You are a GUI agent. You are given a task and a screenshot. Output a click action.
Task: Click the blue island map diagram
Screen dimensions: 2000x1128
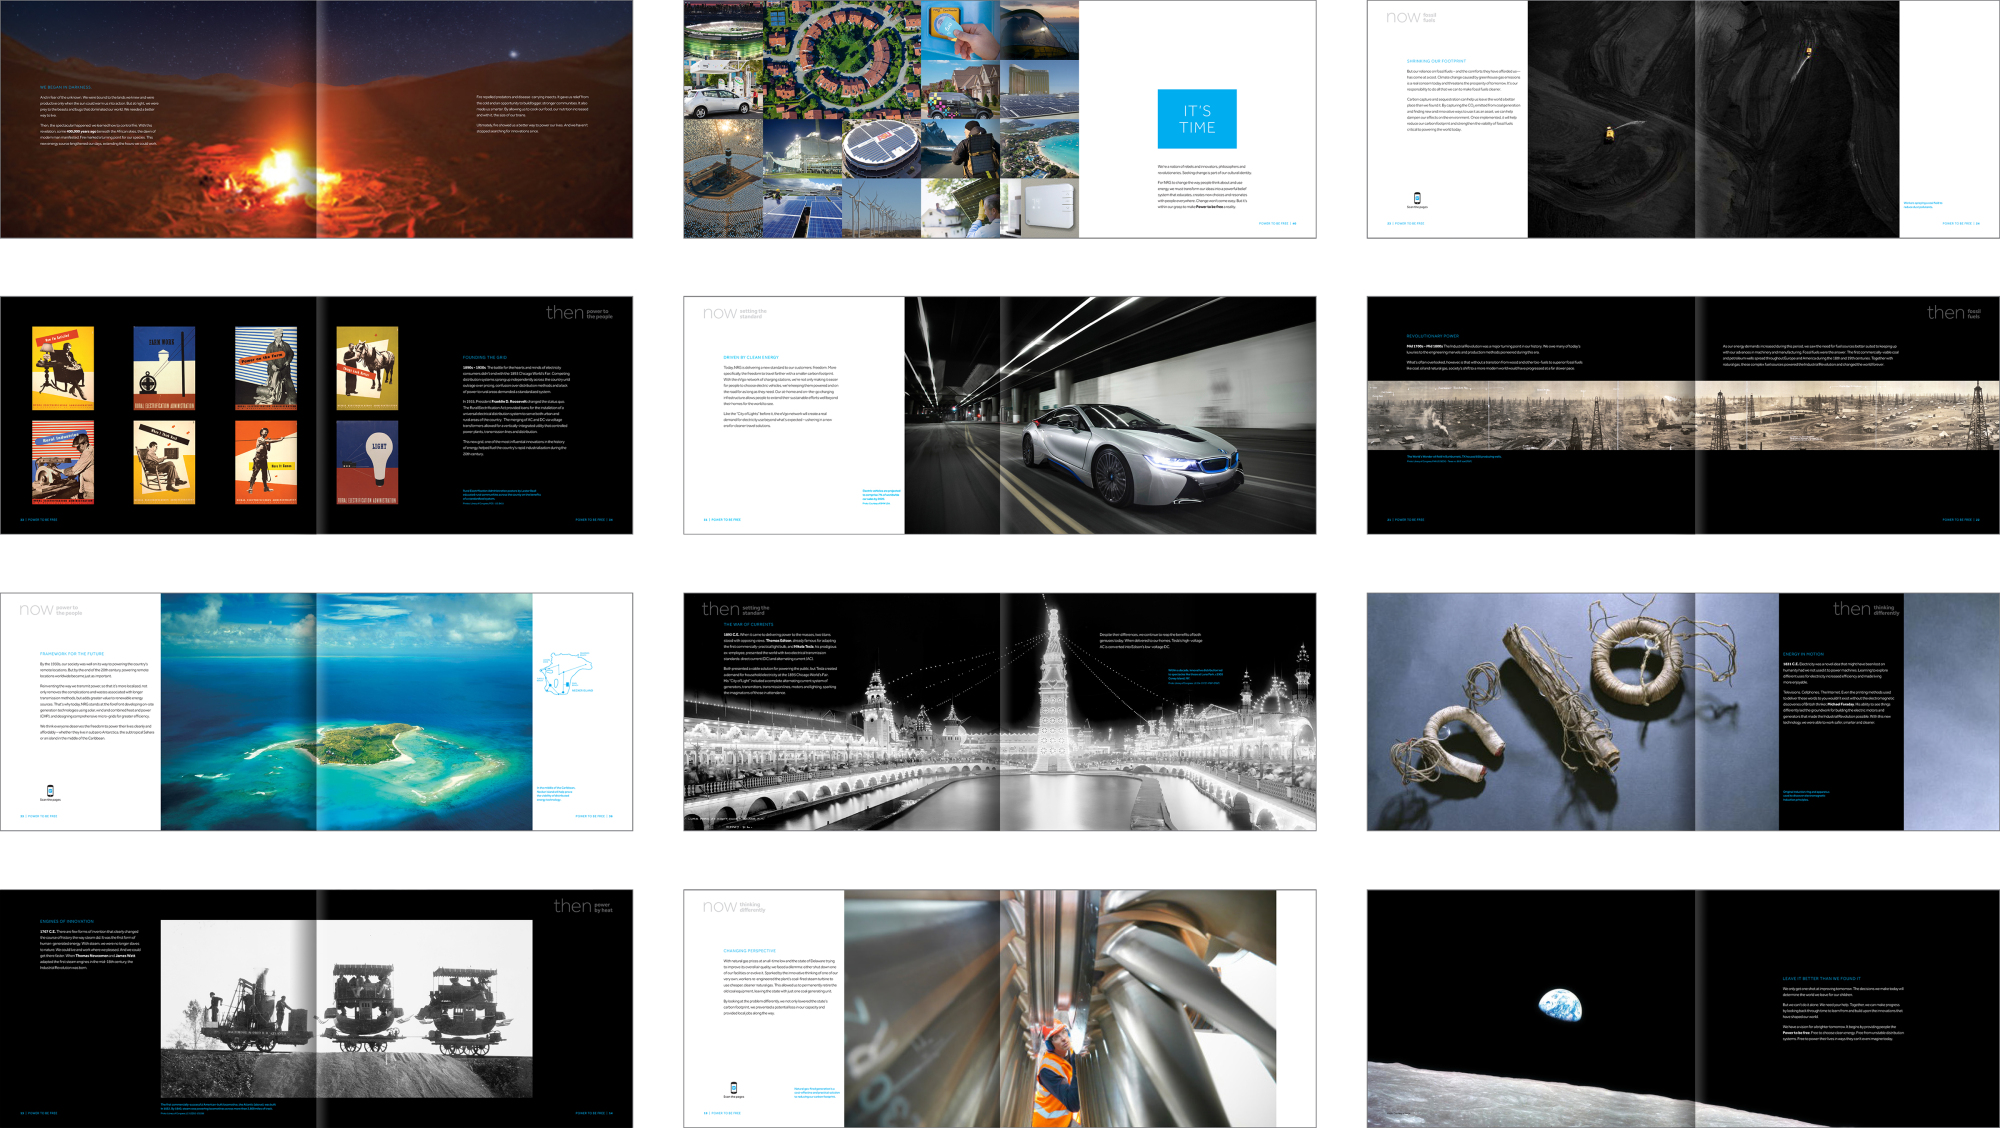pyautogui.click(x=566, y=675)
